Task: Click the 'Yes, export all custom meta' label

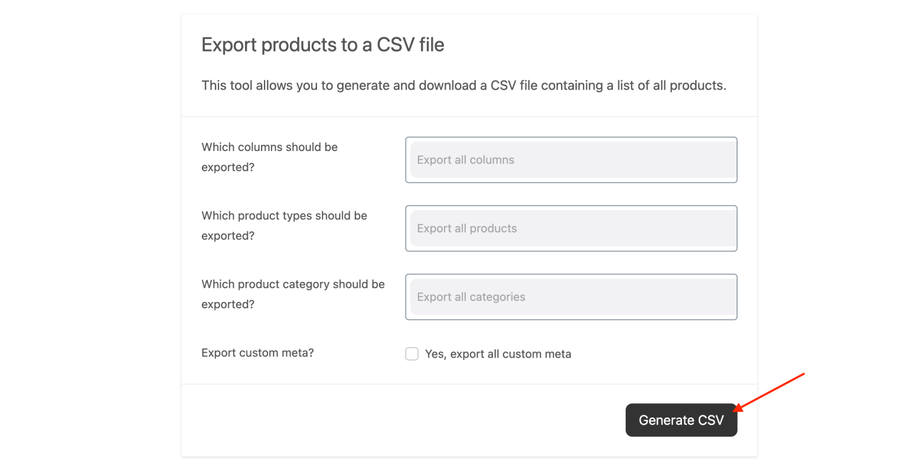Action: [498, 354]
